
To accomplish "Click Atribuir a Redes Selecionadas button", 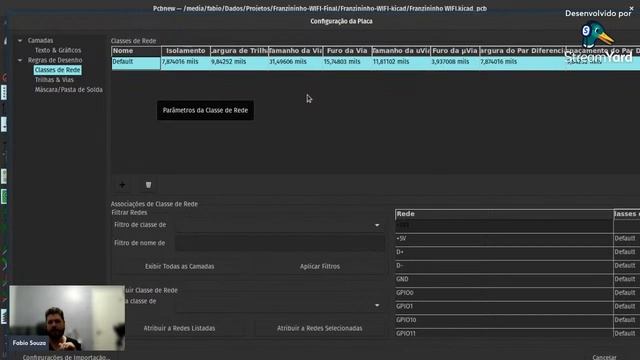I will tap(320, 328).
